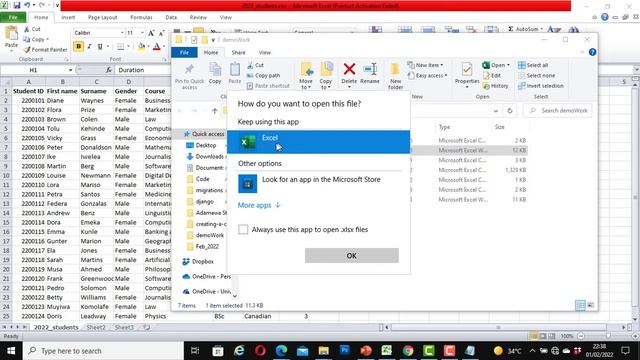Click the Windows taskbar search box

pyautogui.click(x=102, y=351)
